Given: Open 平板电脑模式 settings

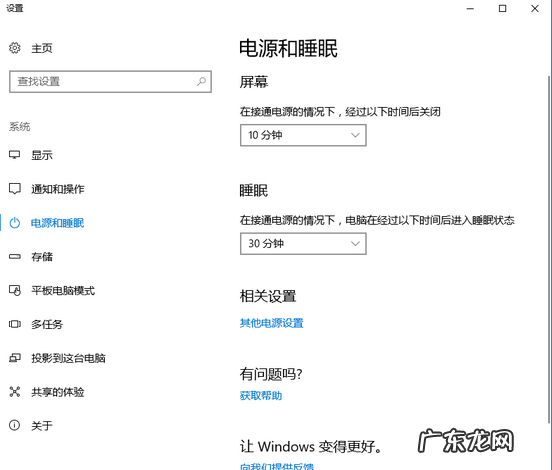Looking at the screenshot, I should (63, 290).
